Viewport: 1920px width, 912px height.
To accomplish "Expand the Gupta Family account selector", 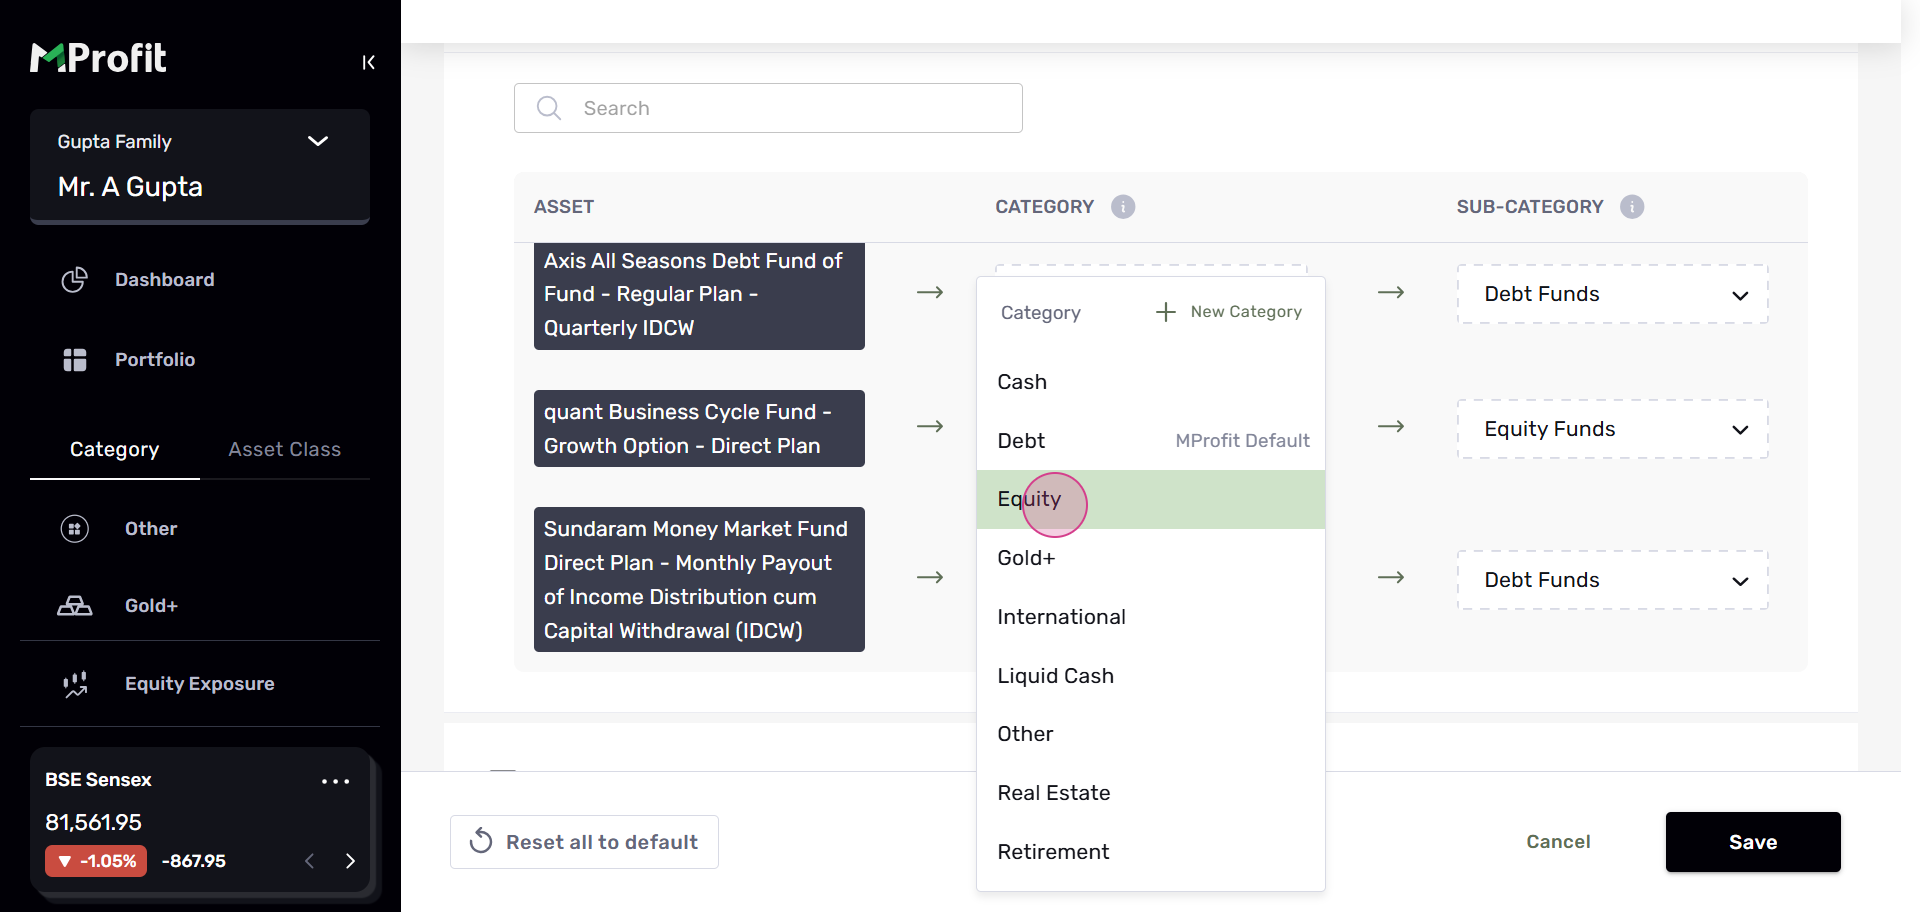I will tap(317, 141).
